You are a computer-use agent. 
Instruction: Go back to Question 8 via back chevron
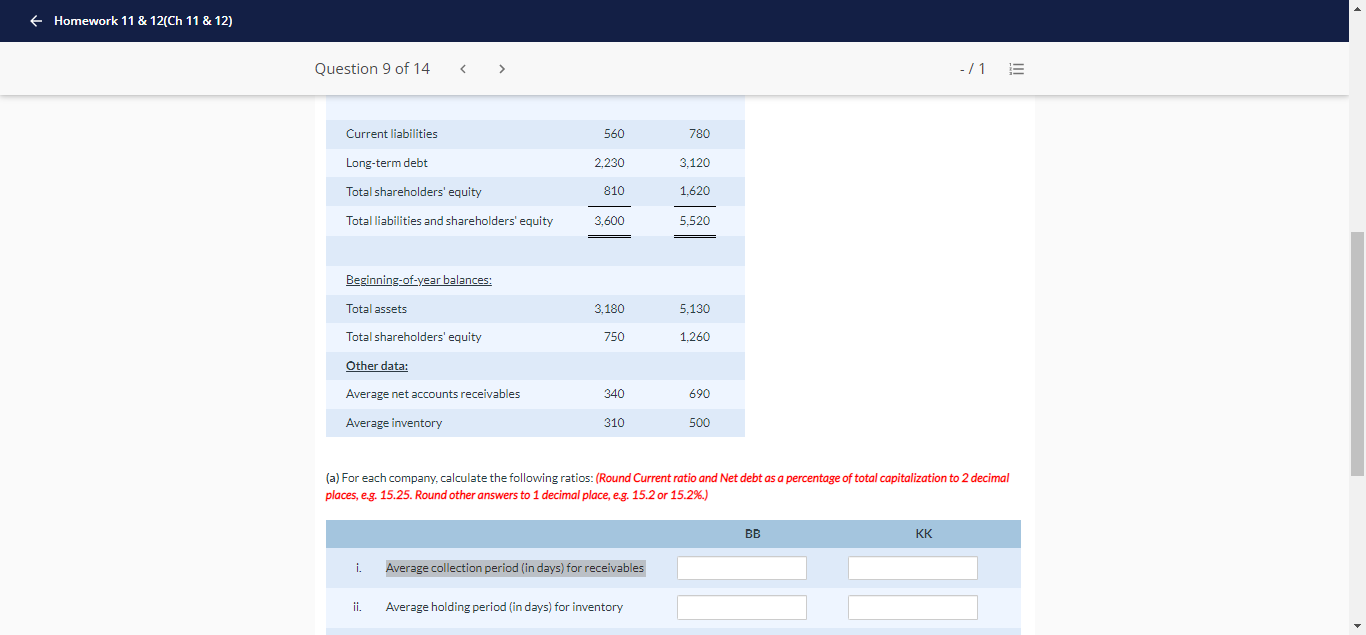coord(462,68)
